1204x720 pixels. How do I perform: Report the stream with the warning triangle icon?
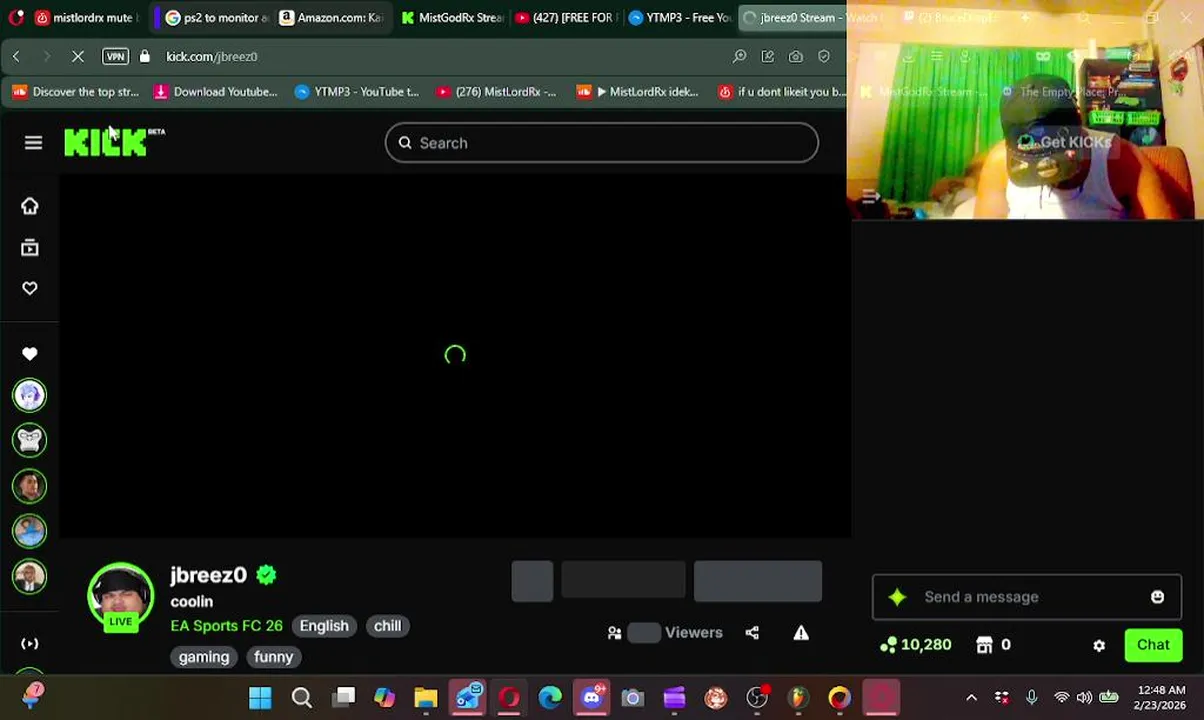tap(801, 633)
